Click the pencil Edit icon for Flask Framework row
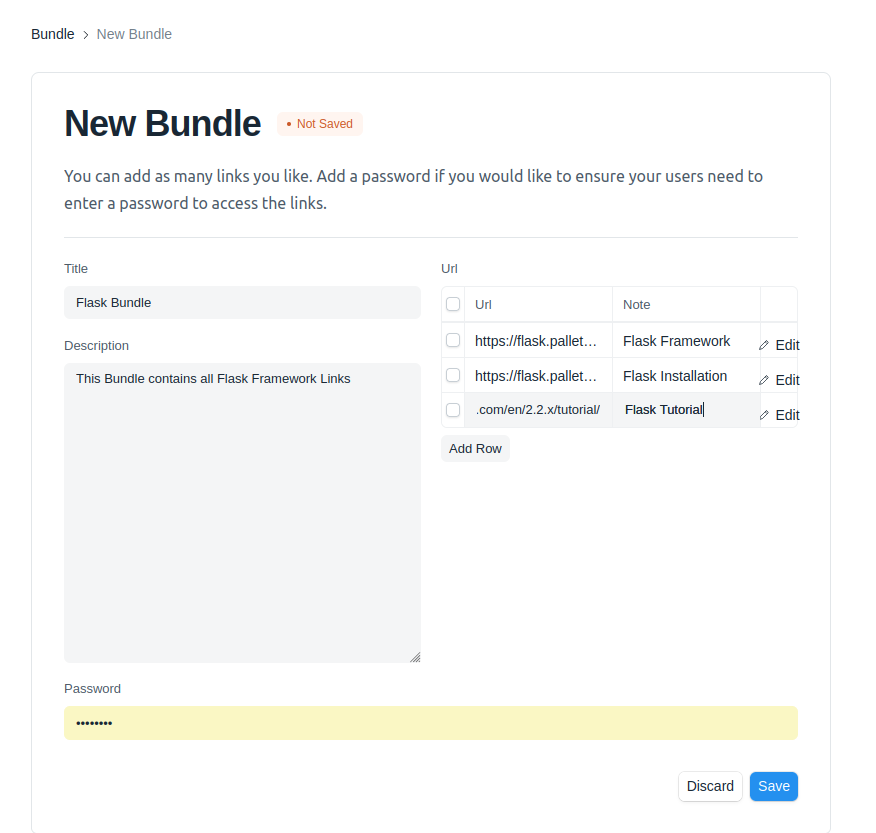The height and width of the screenshot is (833, 876). coord(764,345)
